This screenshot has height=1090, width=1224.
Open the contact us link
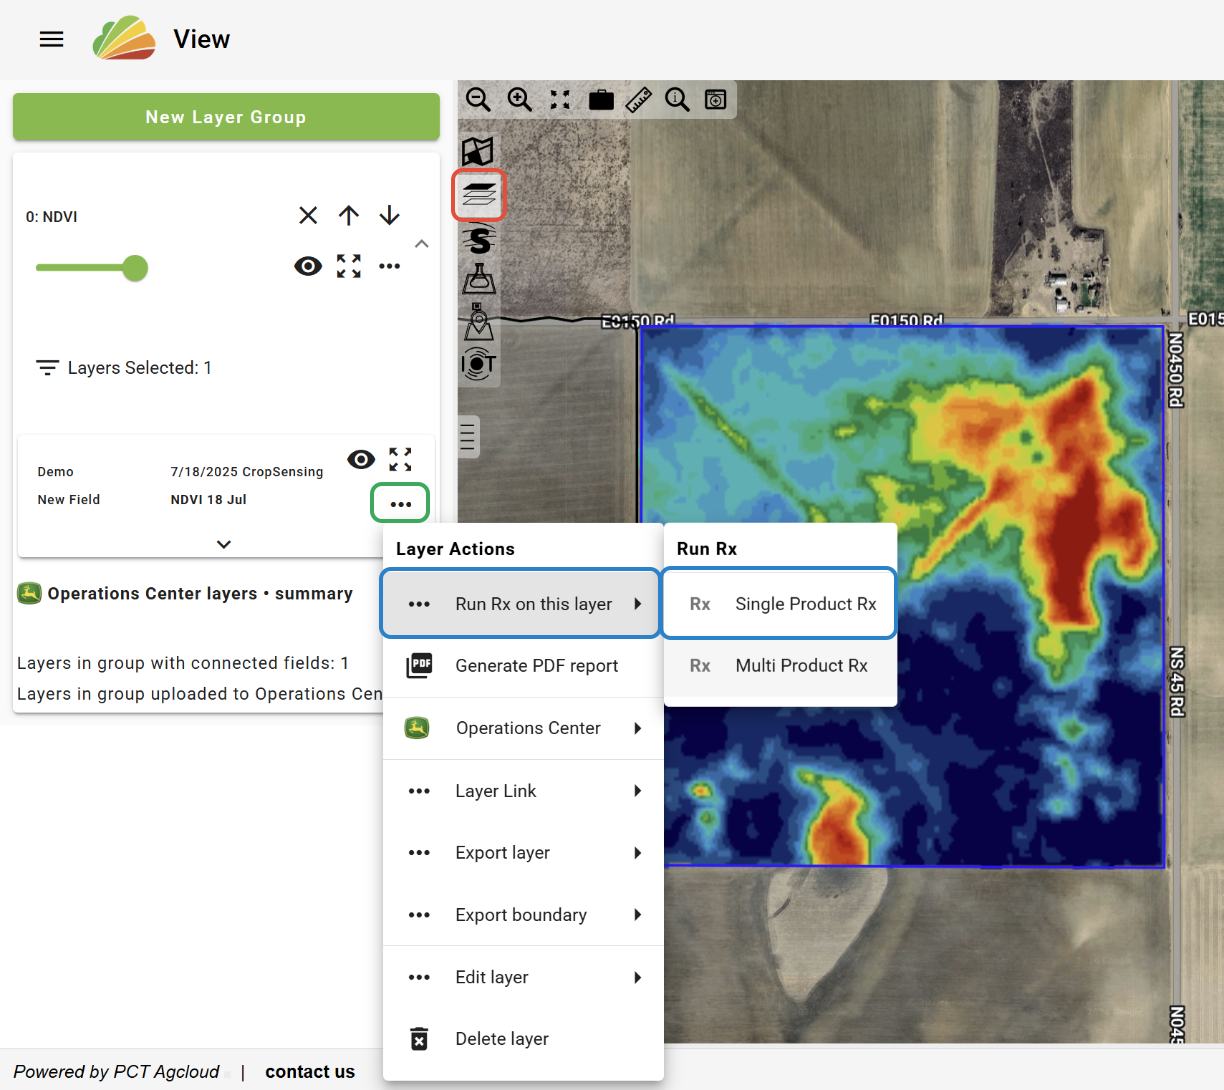point(310,1072)
